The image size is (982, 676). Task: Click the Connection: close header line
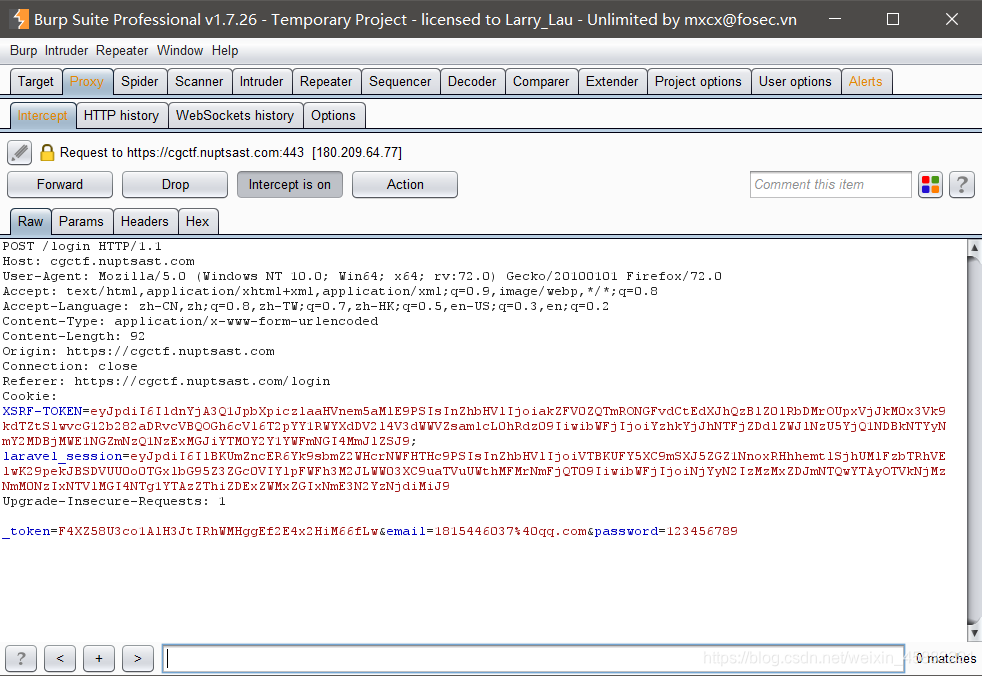[70, 367]
